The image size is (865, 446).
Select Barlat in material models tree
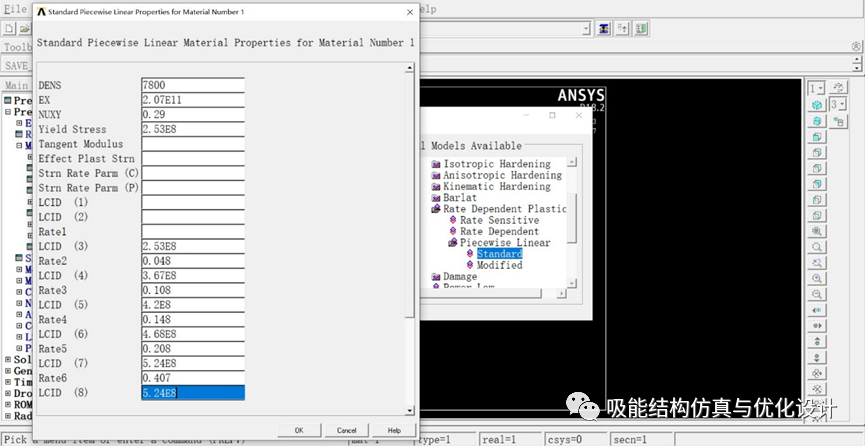pyautogui.click(x=460, y=198)
